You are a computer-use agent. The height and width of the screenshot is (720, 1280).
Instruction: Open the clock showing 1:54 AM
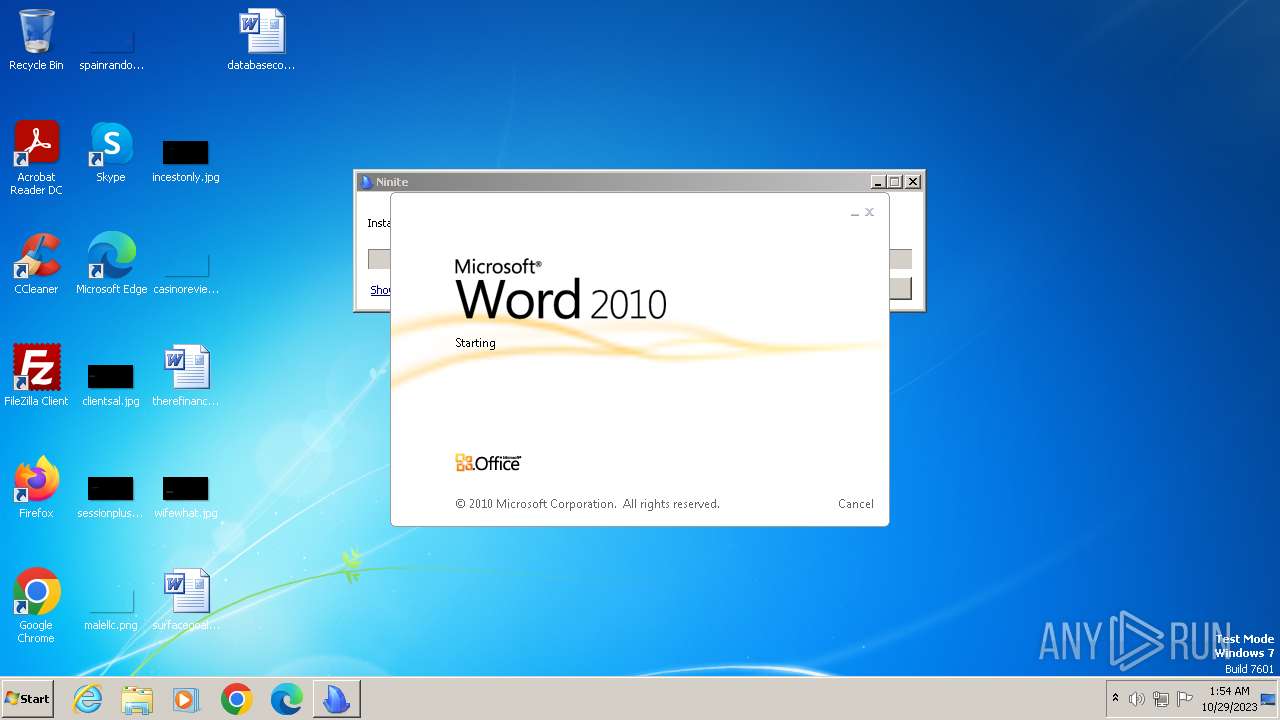[1229, 699]
